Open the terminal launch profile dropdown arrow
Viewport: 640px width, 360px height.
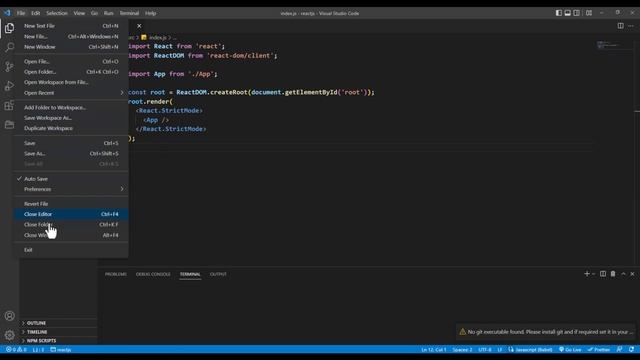click(x=593, y=274)
